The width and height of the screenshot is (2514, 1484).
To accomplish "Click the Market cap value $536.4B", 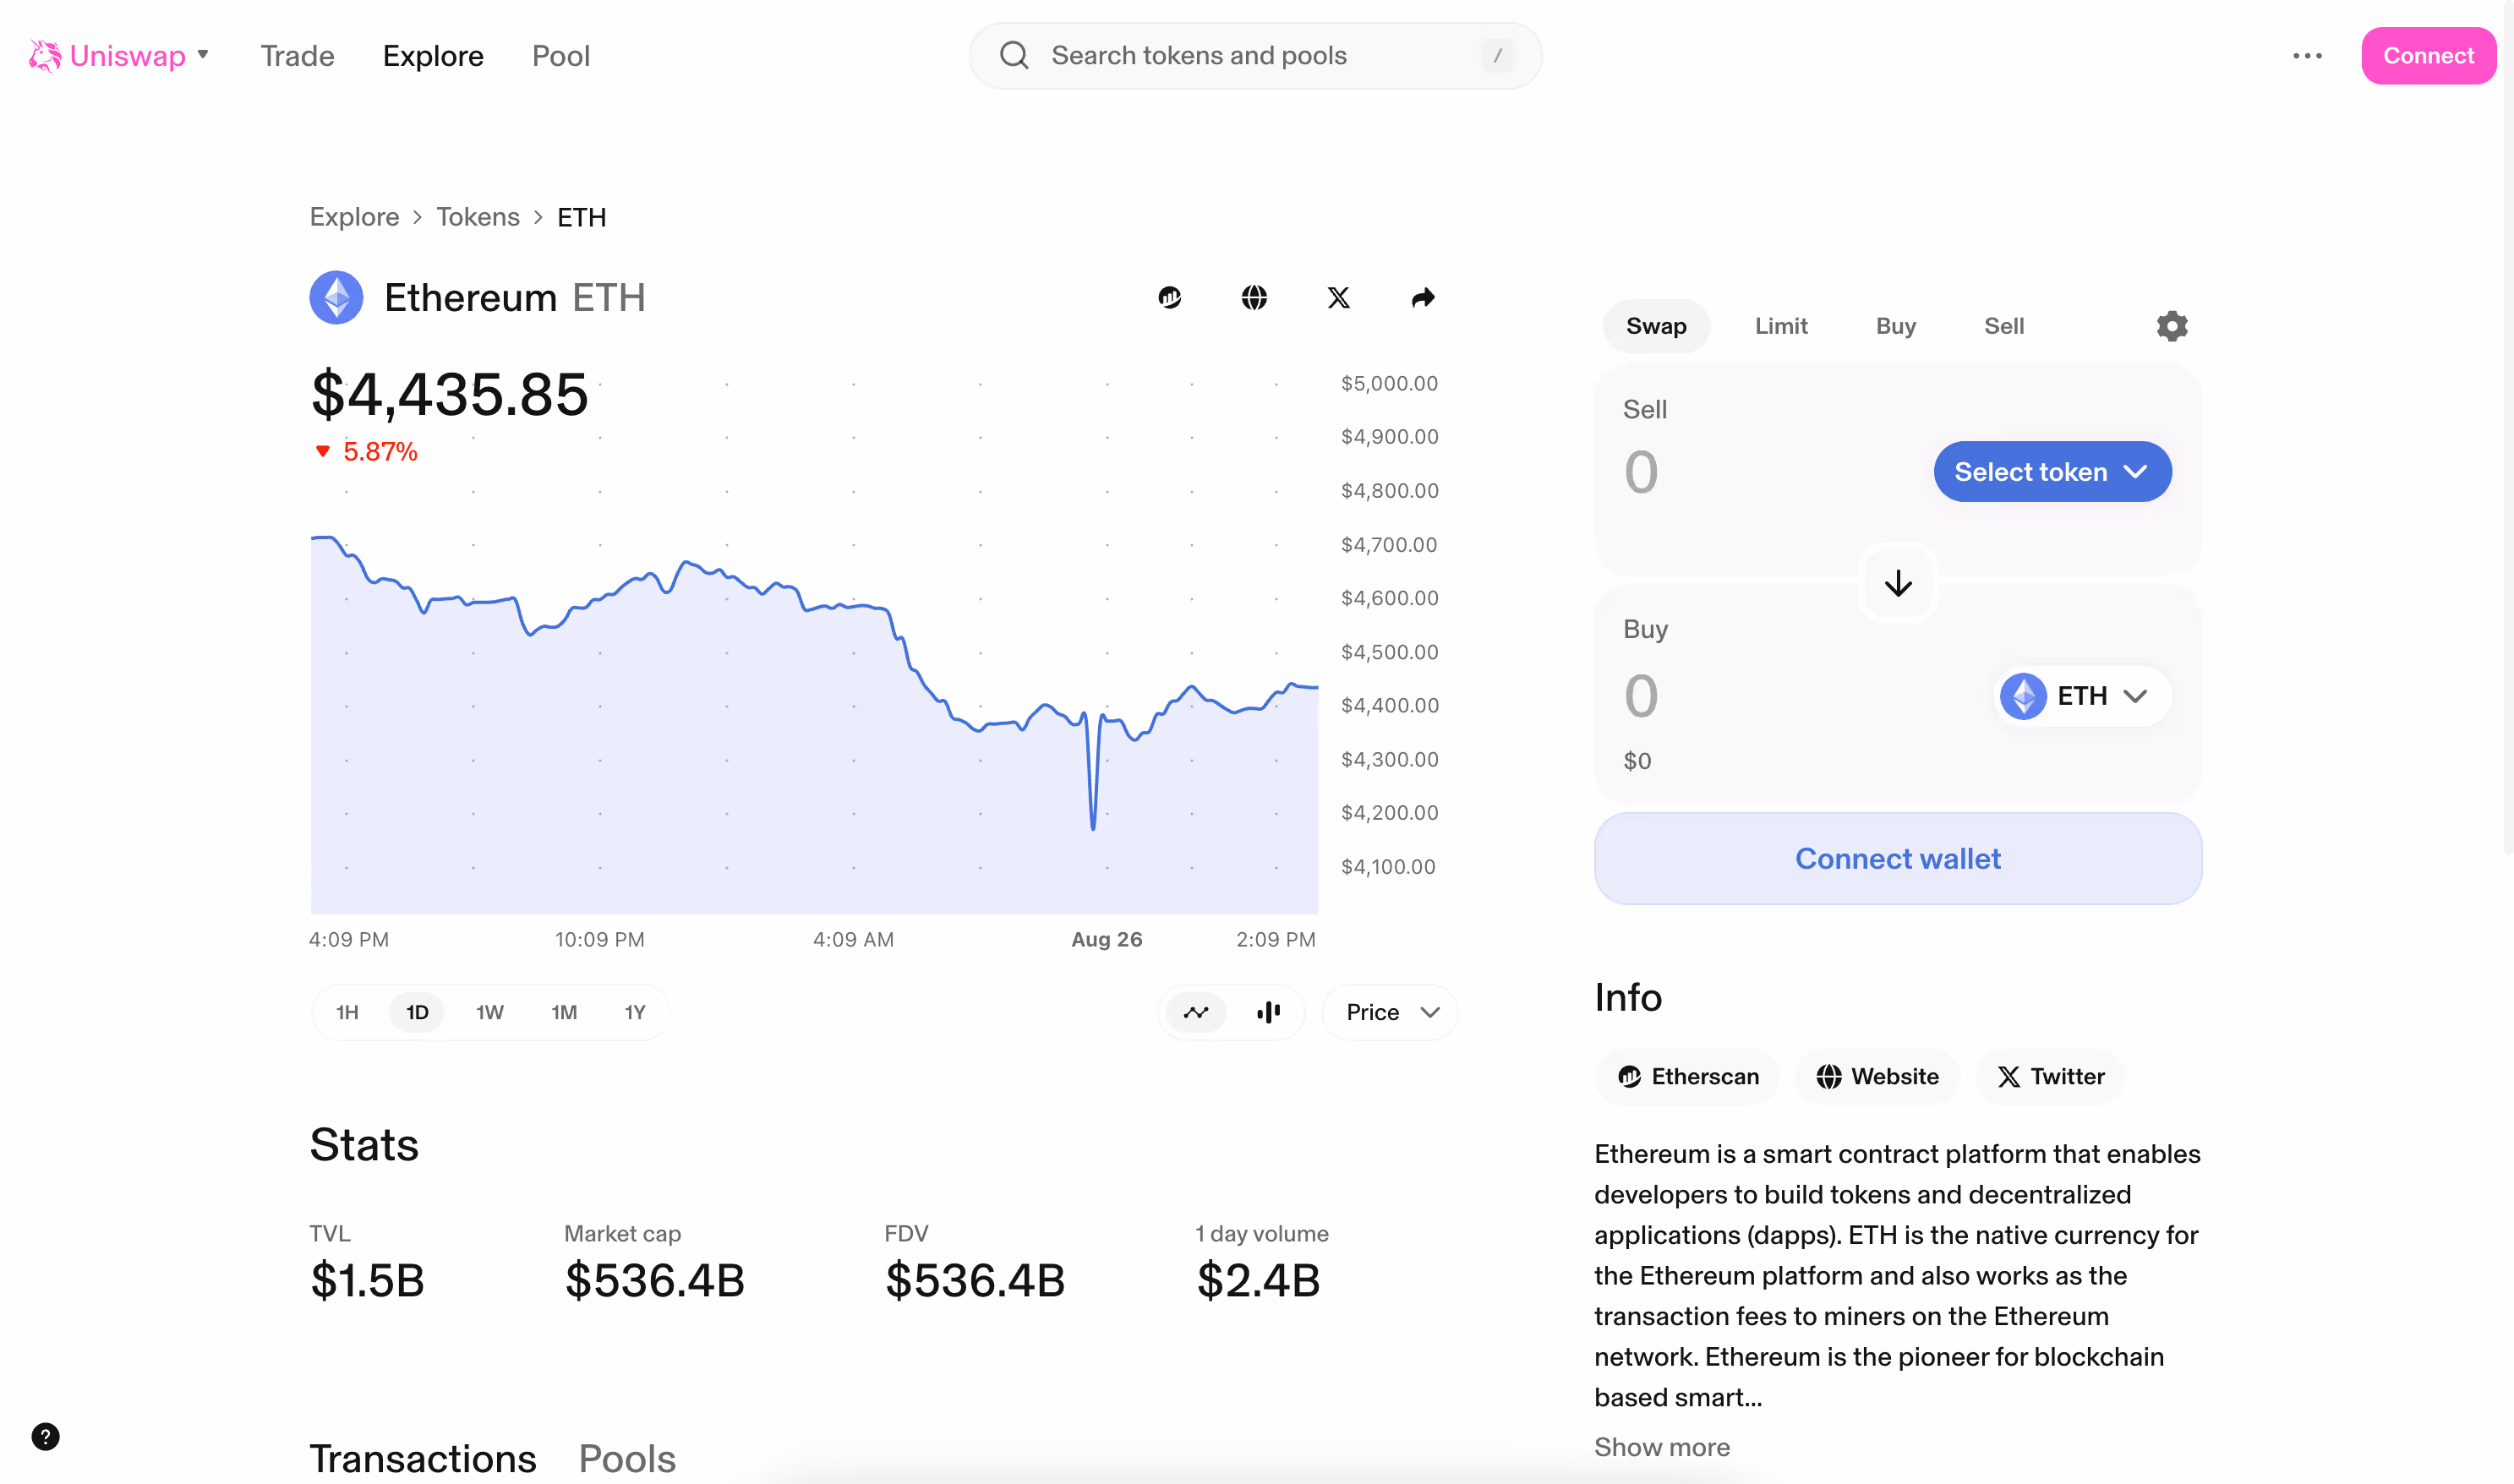I will pos(655,1281).
